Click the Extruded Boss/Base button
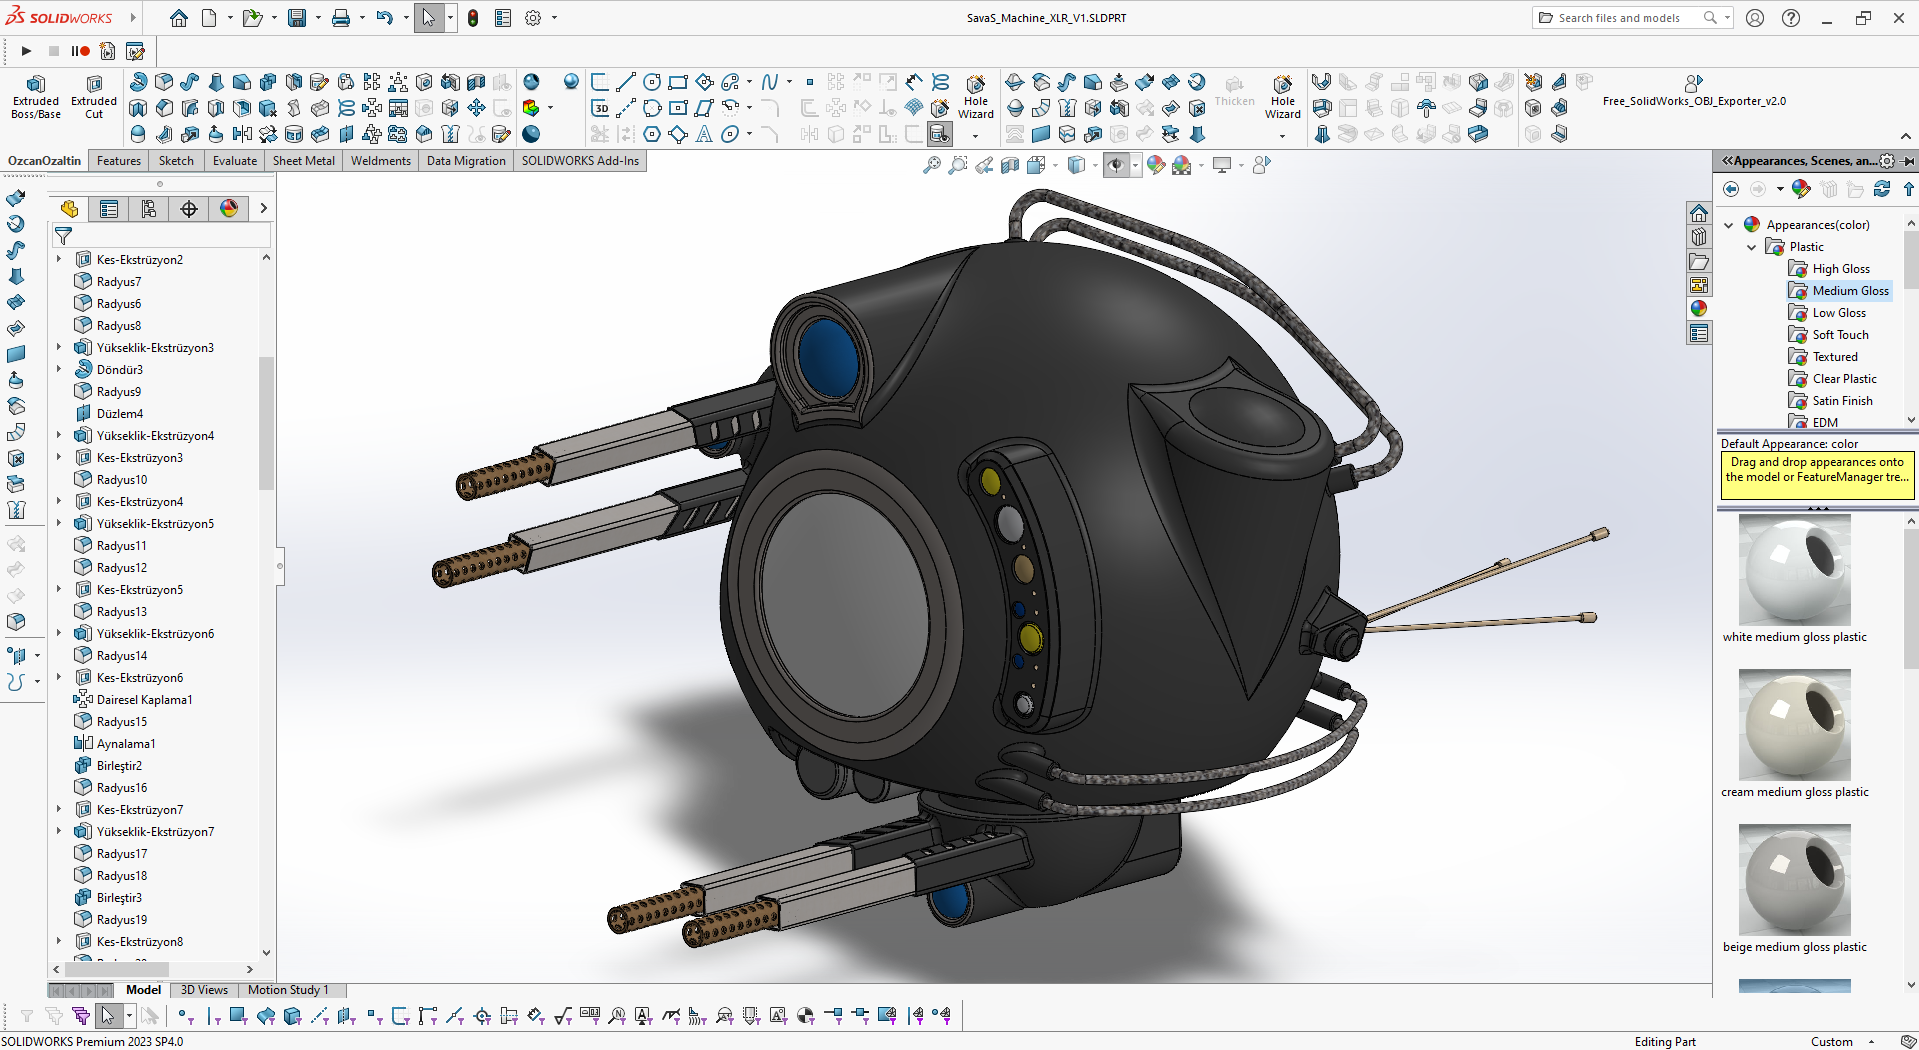The image size is (1919, 1050). coord(36,98)
